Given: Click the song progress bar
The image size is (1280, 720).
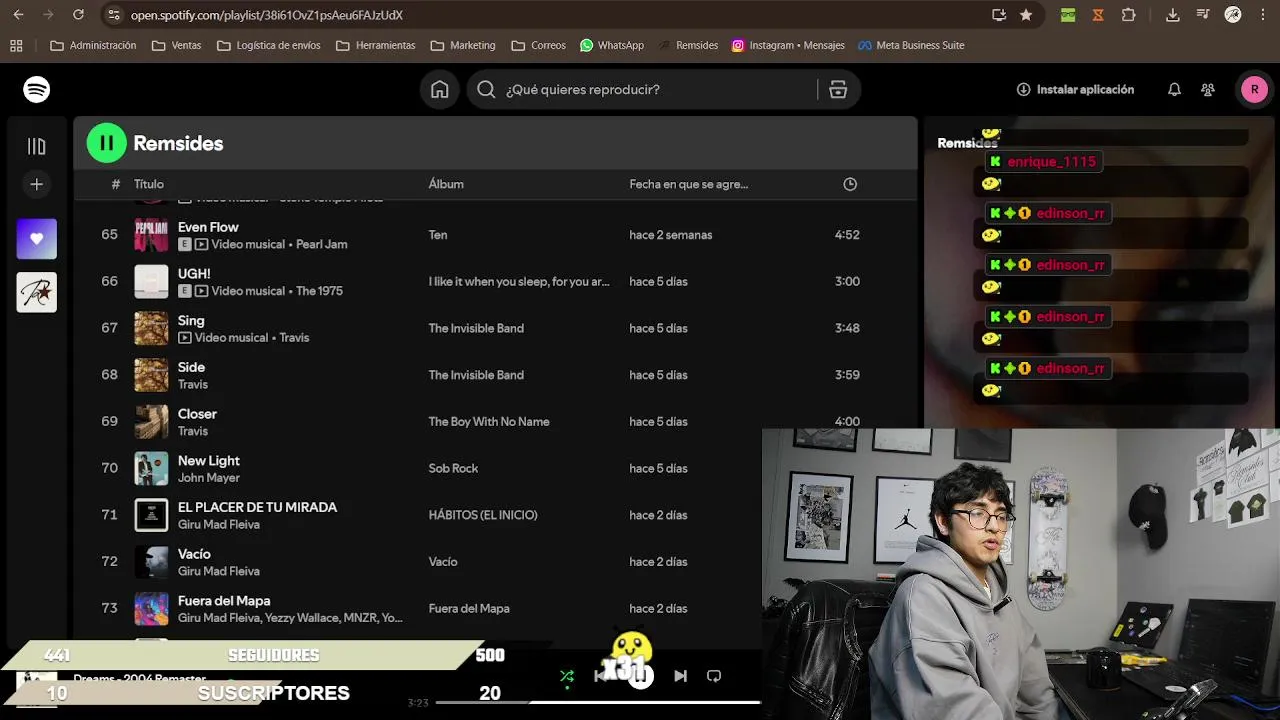Looking at the screenshot, I should (598, 702).
